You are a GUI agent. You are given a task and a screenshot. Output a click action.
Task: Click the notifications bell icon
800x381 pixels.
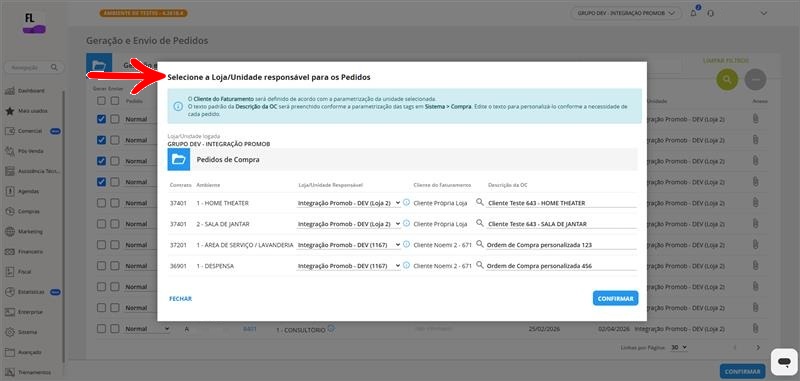coord(693,13)
